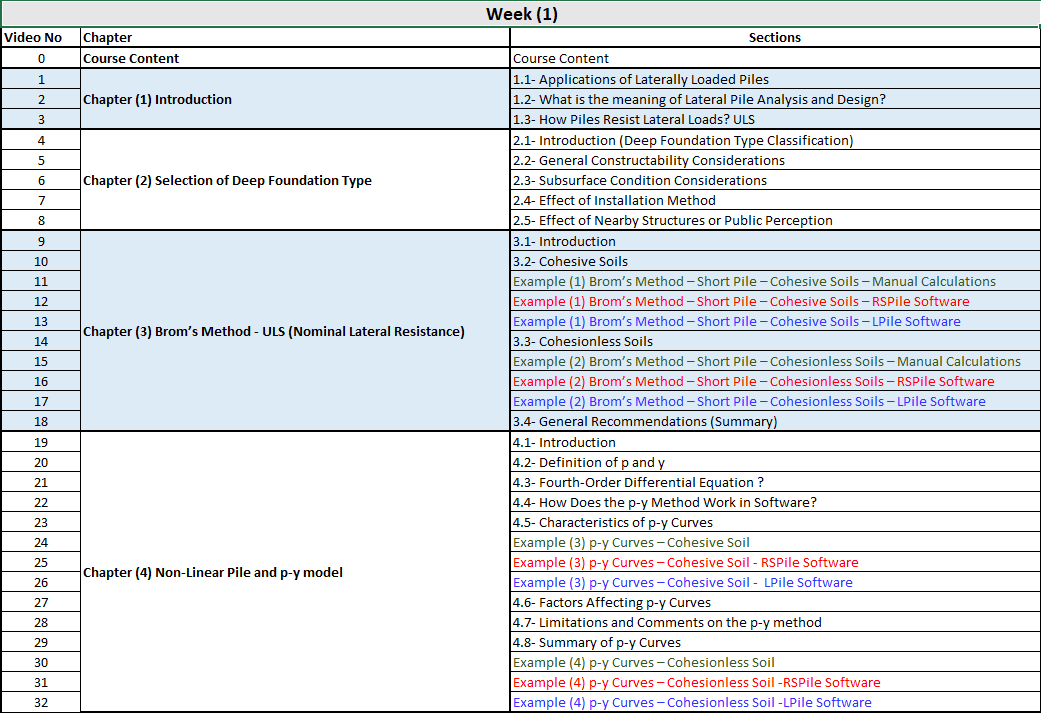Select blue Example (3) Cohesive Soil LPile Software entry

(x=682, y=582)
